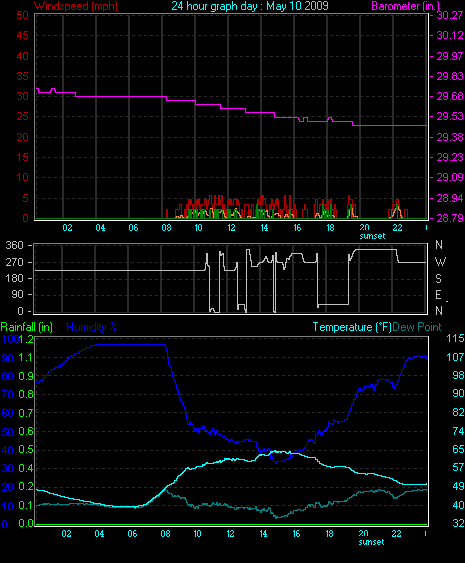The image size is (465, 563).
Task: Click the 57 temperature scale value
Action: point(458,467)
